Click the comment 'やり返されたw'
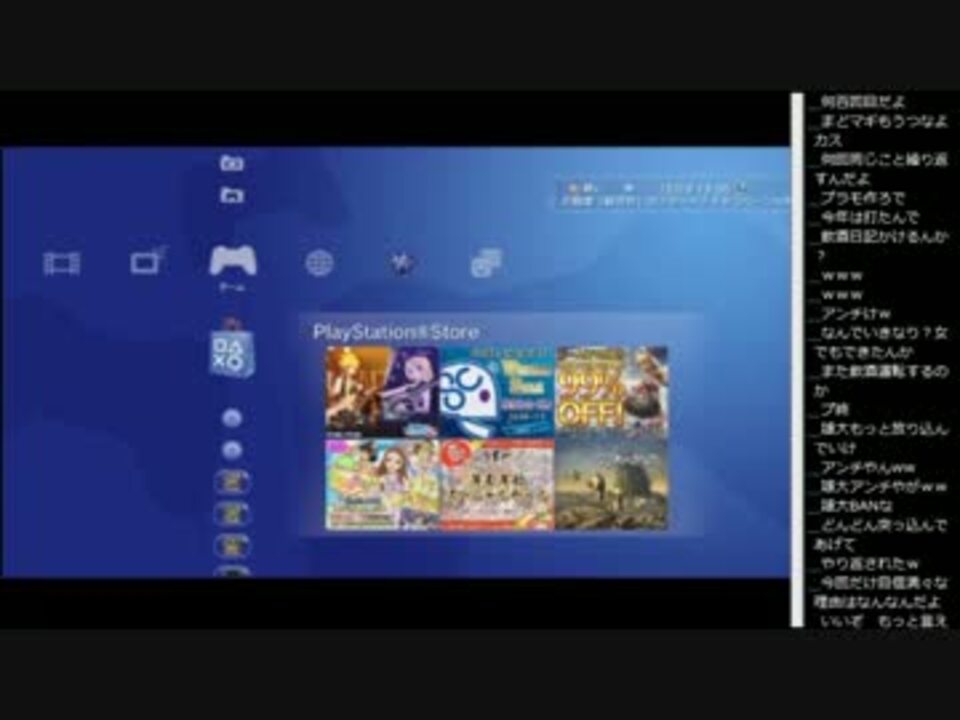Screen dimensions: 960x720 [x=868, y=563]
